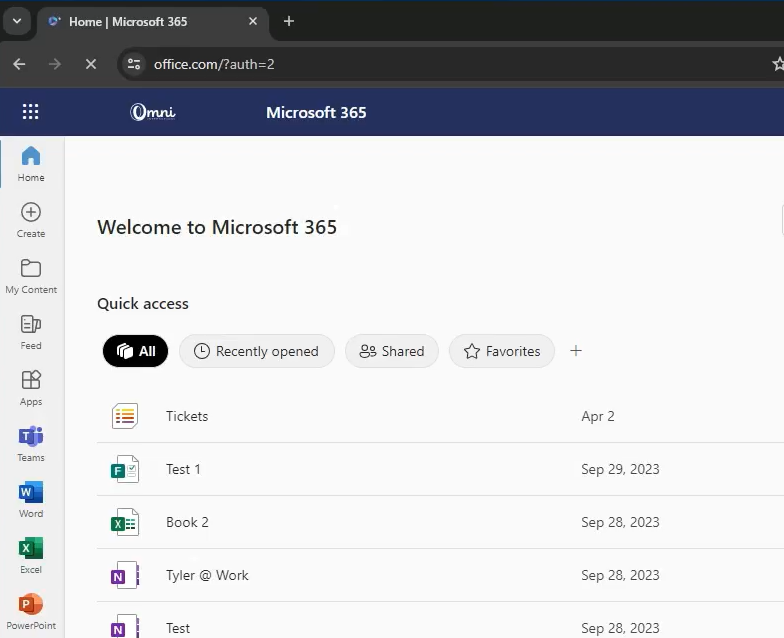Click the Omni company logo
The width and height of the screenshot is (784, 638).
pyautogui.click(x=153, y=112)
